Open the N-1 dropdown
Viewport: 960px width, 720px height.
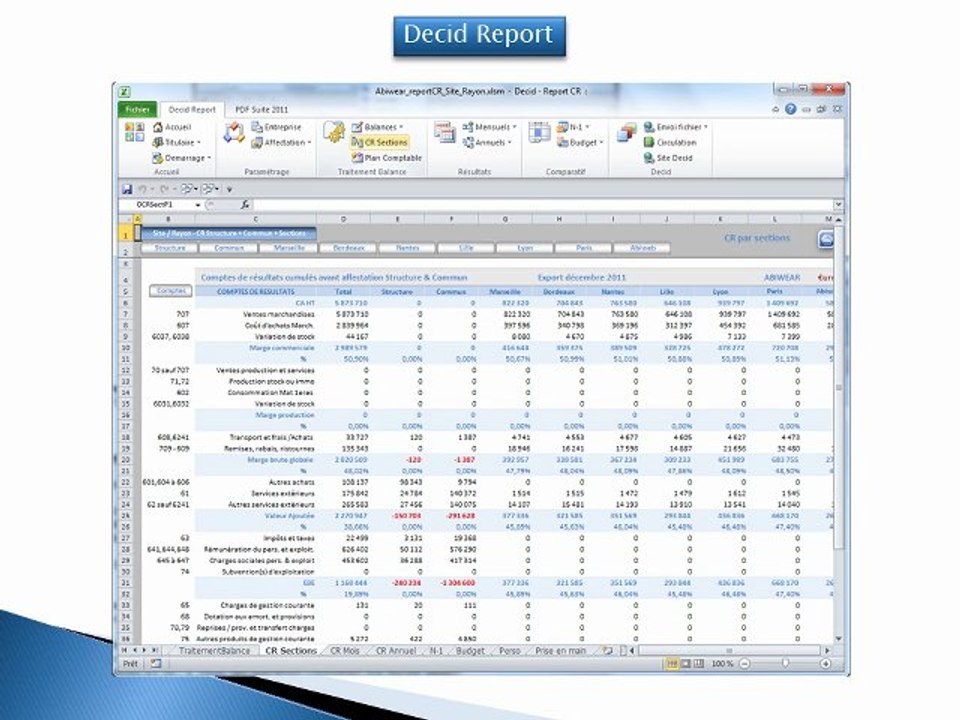tap(573, 127)
